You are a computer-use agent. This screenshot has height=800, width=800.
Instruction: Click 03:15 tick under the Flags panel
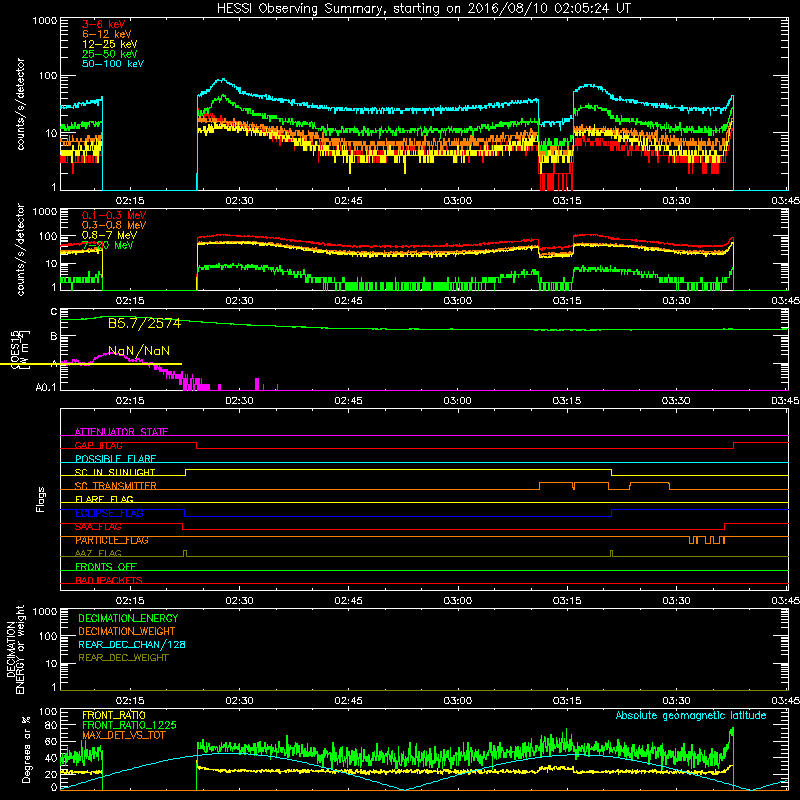click(x=567, y=601)
